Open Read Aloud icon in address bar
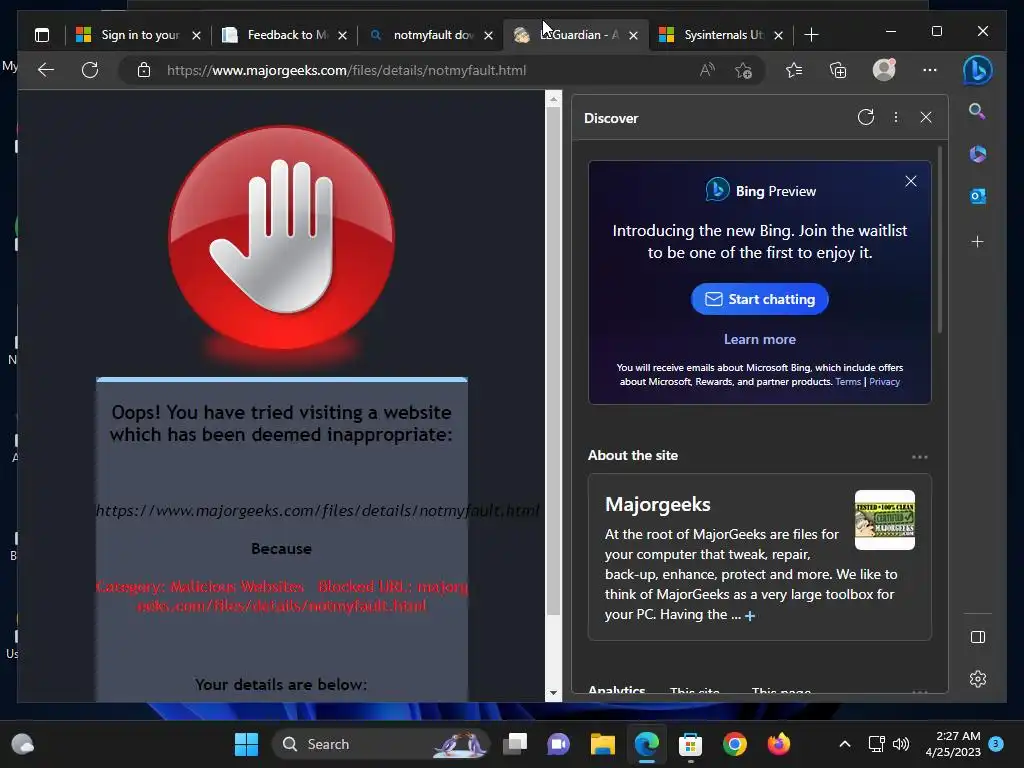 tap(707, 70)
